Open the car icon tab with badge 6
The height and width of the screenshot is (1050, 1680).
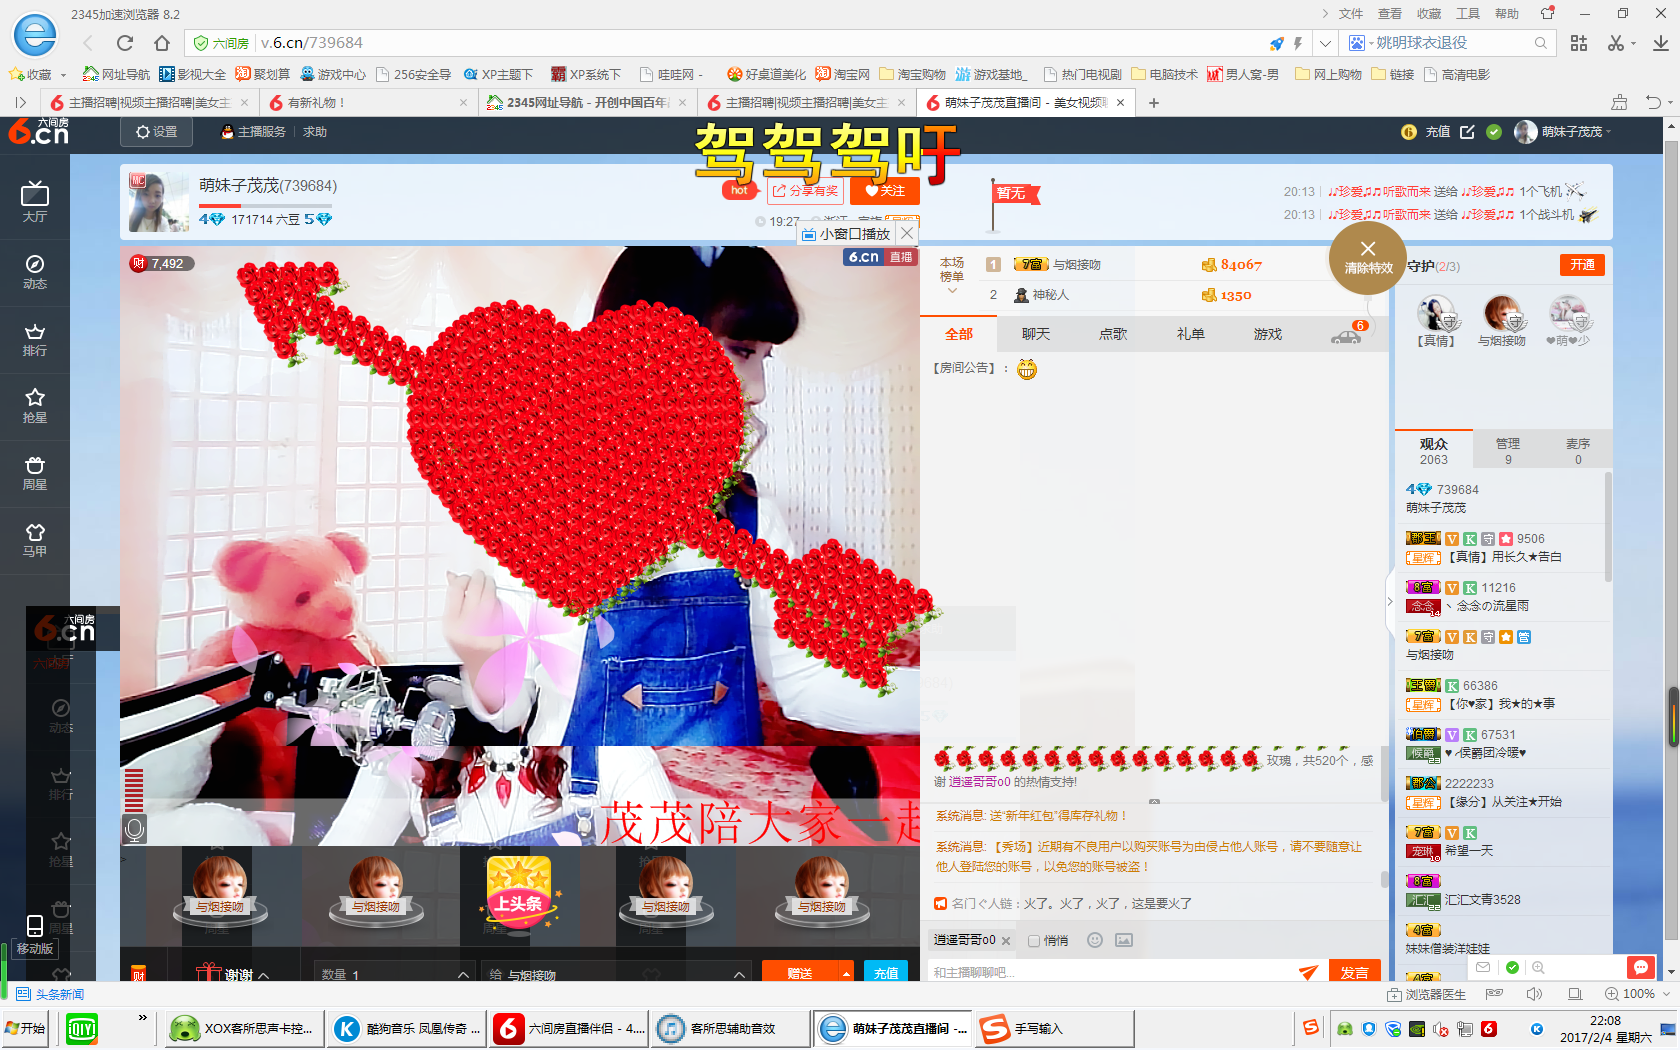(1348, 334)
